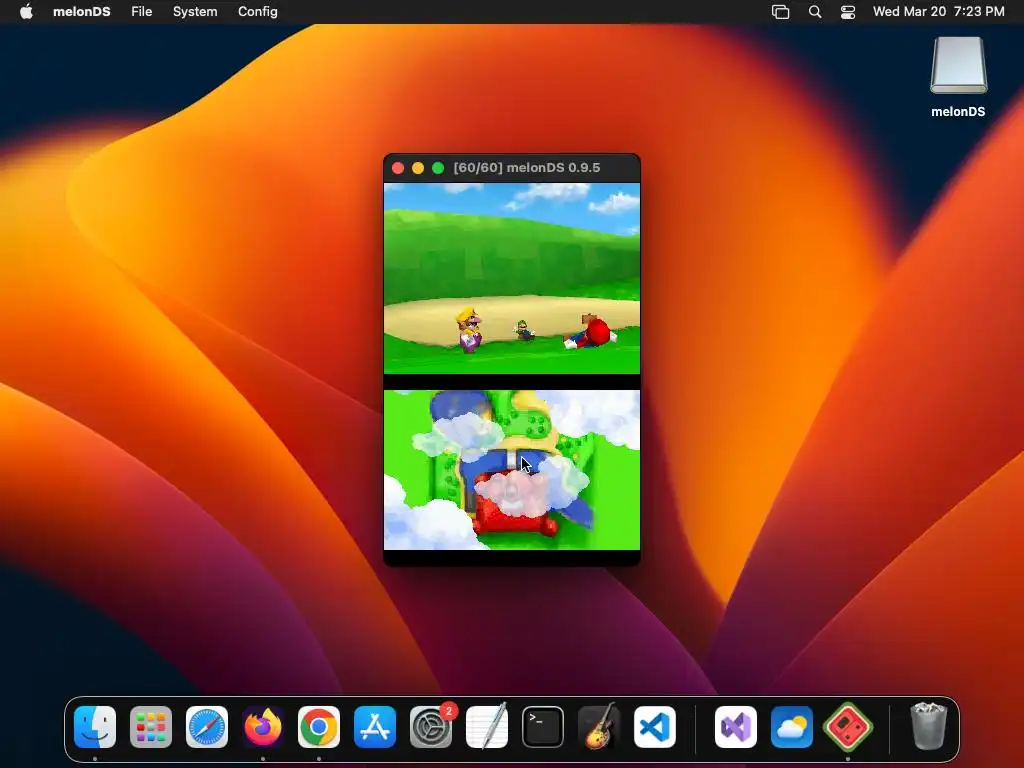Zoom the melonDS window with green button
The width and height of the screenshot is (1024, 768).
pyautogui.click(x=438, y=168)
